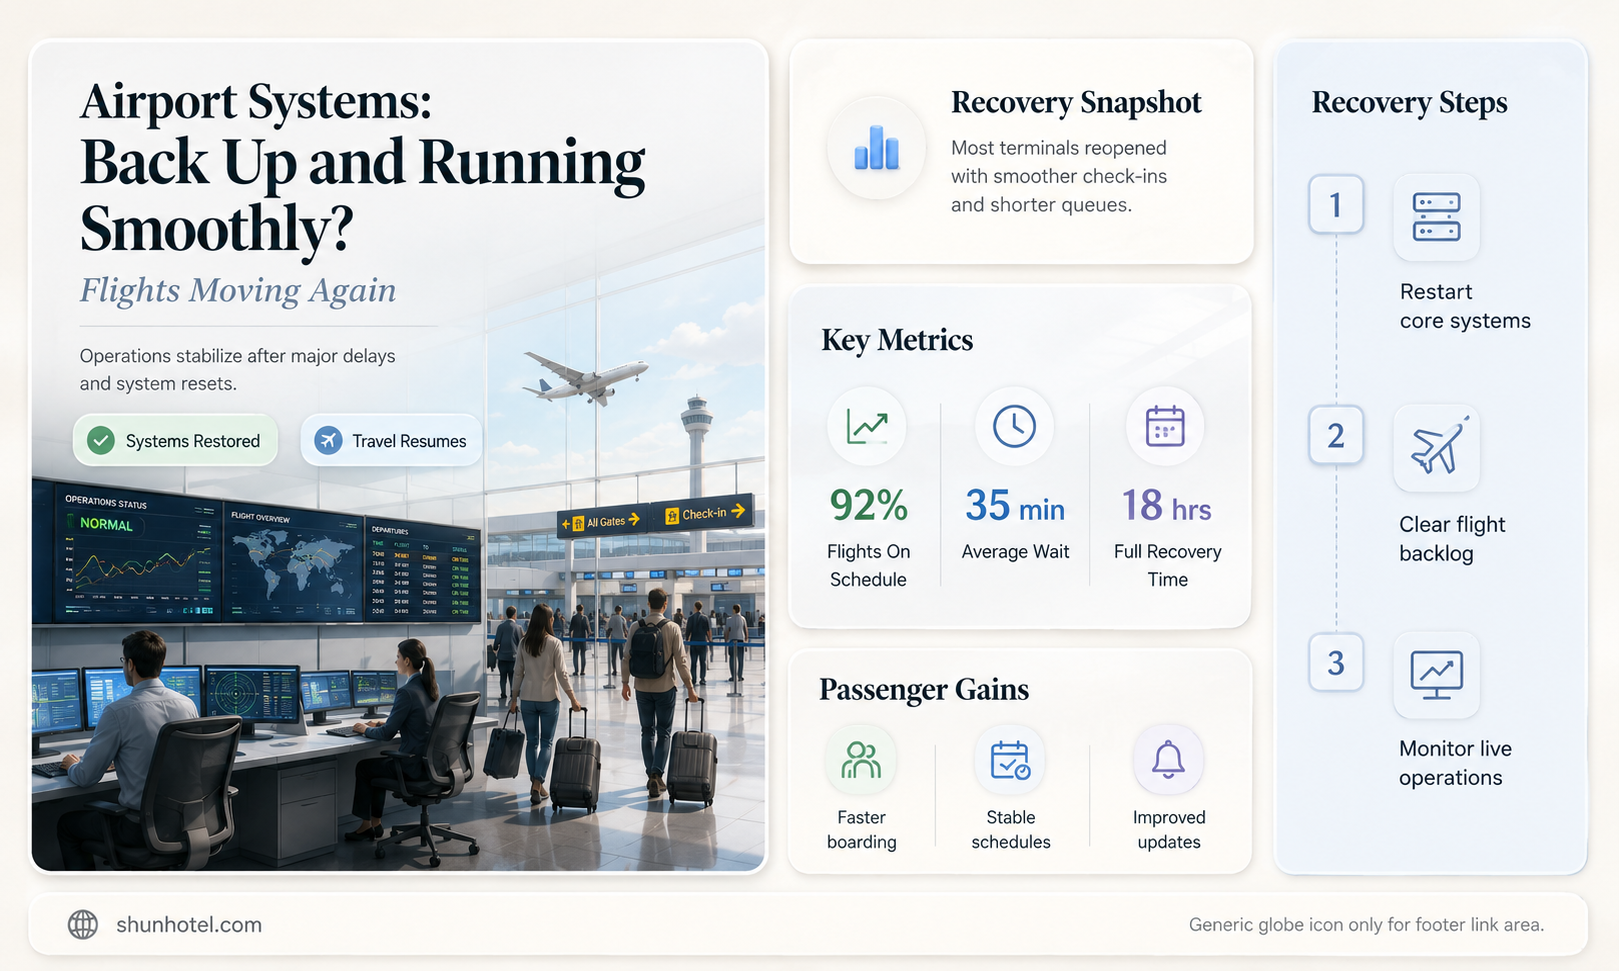1619x971 pixels.
Task: Select step number 1 in Recovery Steps
Action: tap(1336, 205)
